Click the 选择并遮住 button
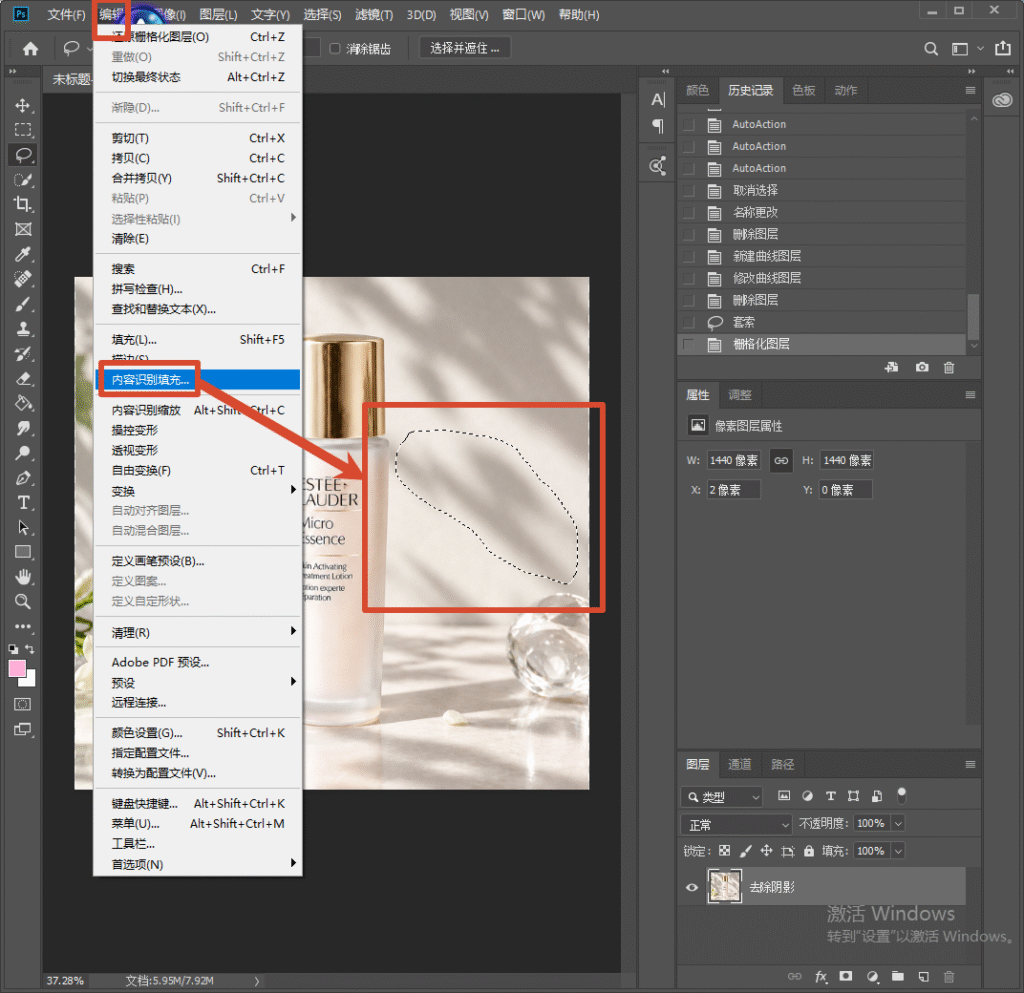Image resolution: width=1024 pixels, height=993 pixels. pyautogui.click(x=464, y=48)
